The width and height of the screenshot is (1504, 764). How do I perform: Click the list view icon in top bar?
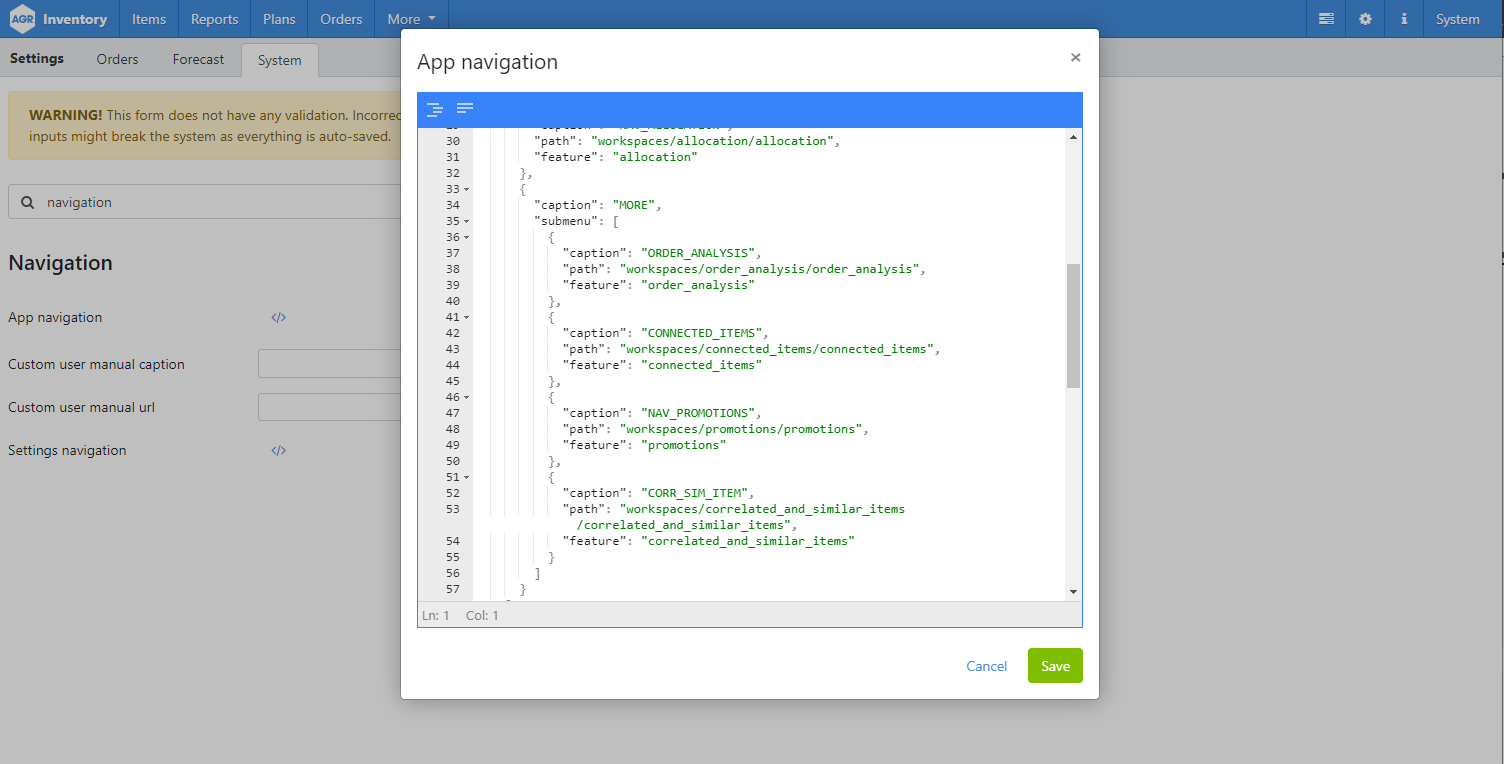coord(1326,19)
